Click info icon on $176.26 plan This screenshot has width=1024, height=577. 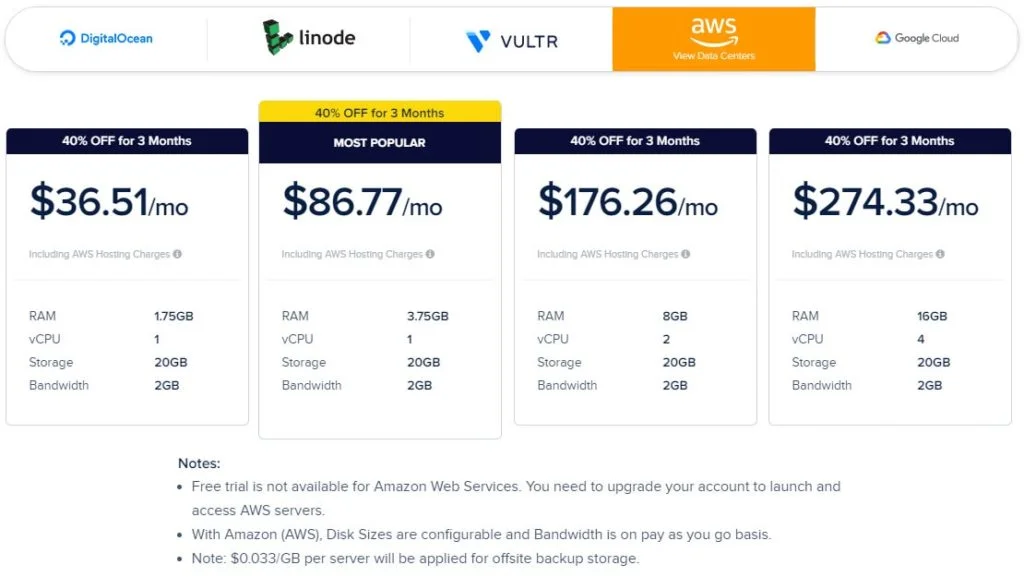pos(686,254)
